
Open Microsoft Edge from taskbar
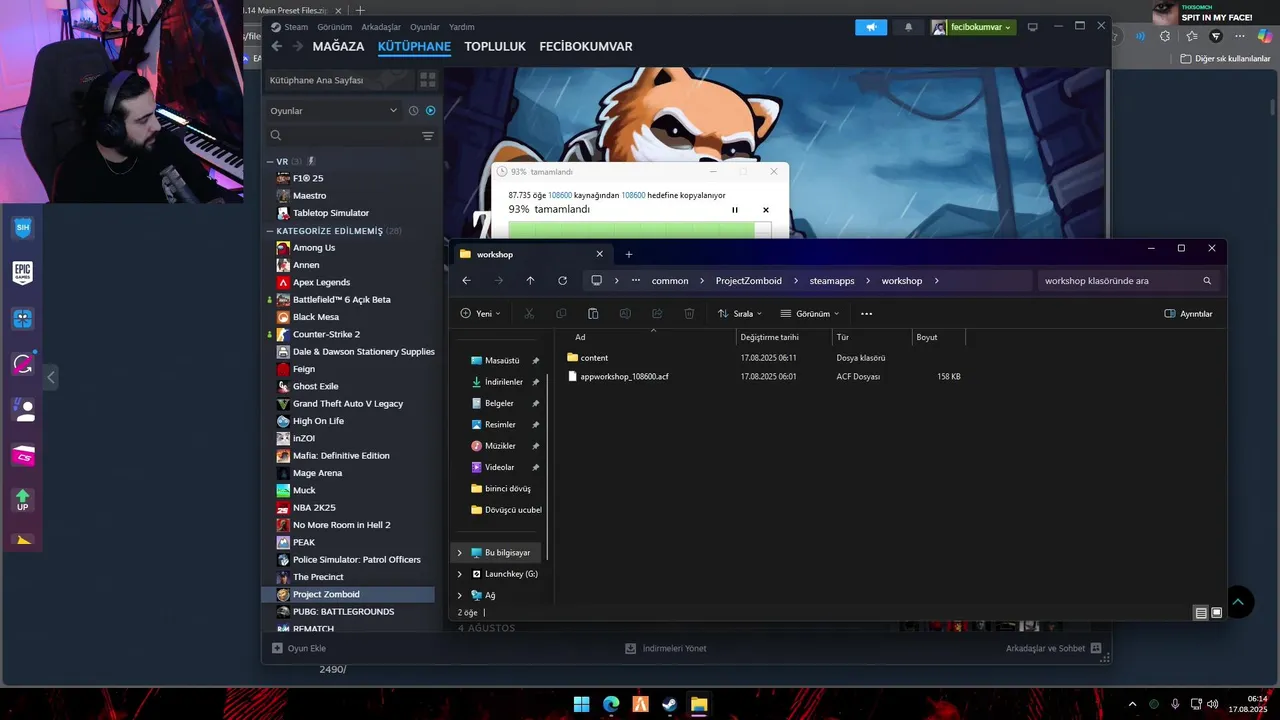[611, 704]
